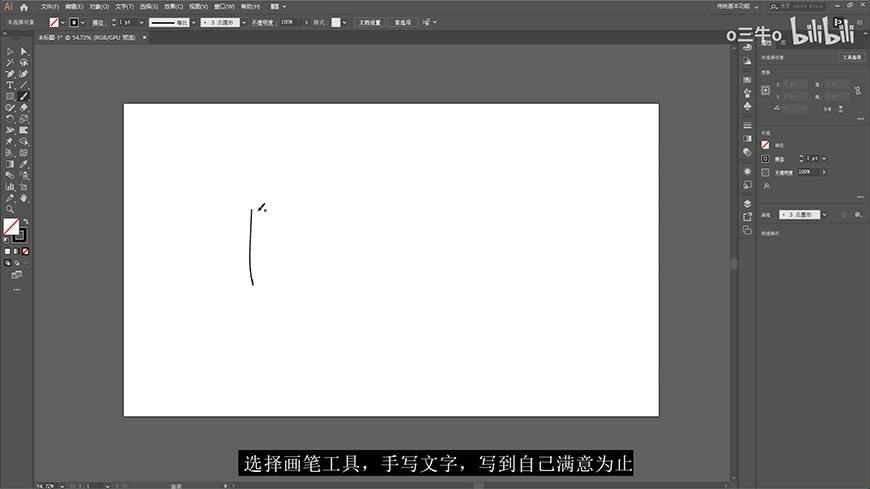This screenshot has height=489, width=870.
Task: Open the Layers panel icon
Action: 747,203
